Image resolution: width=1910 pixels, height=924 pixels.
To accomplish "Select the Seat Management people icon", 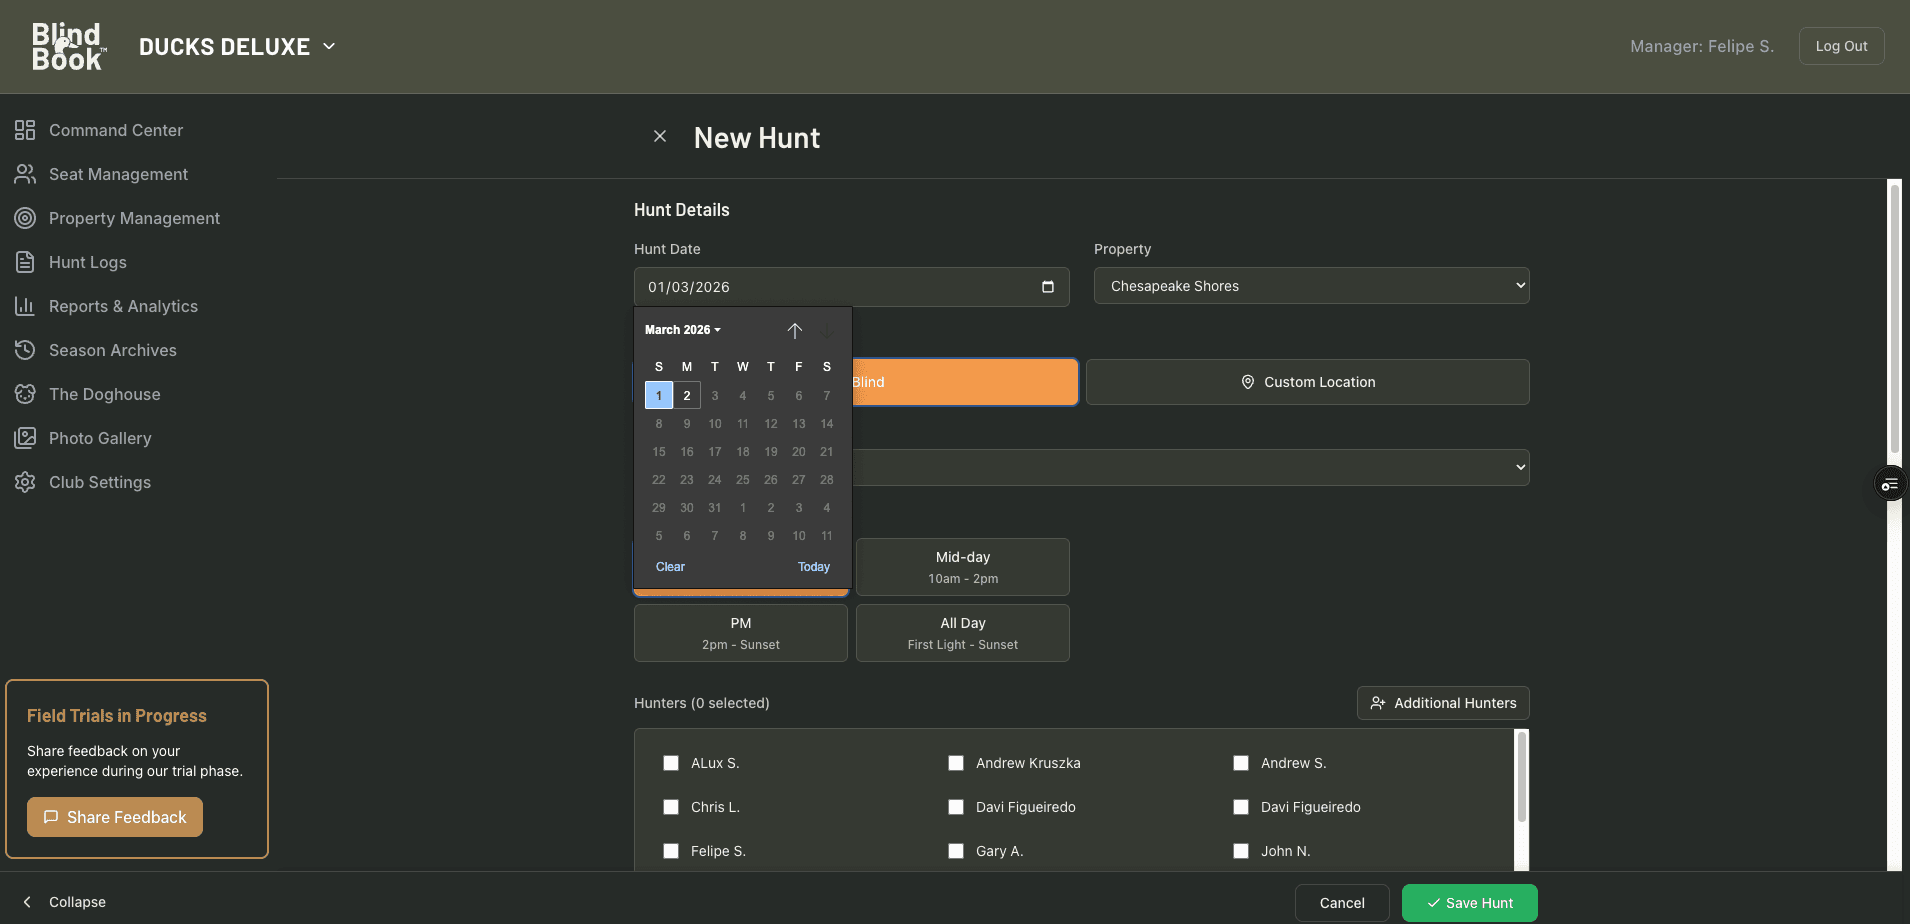I will coord(26,173).
